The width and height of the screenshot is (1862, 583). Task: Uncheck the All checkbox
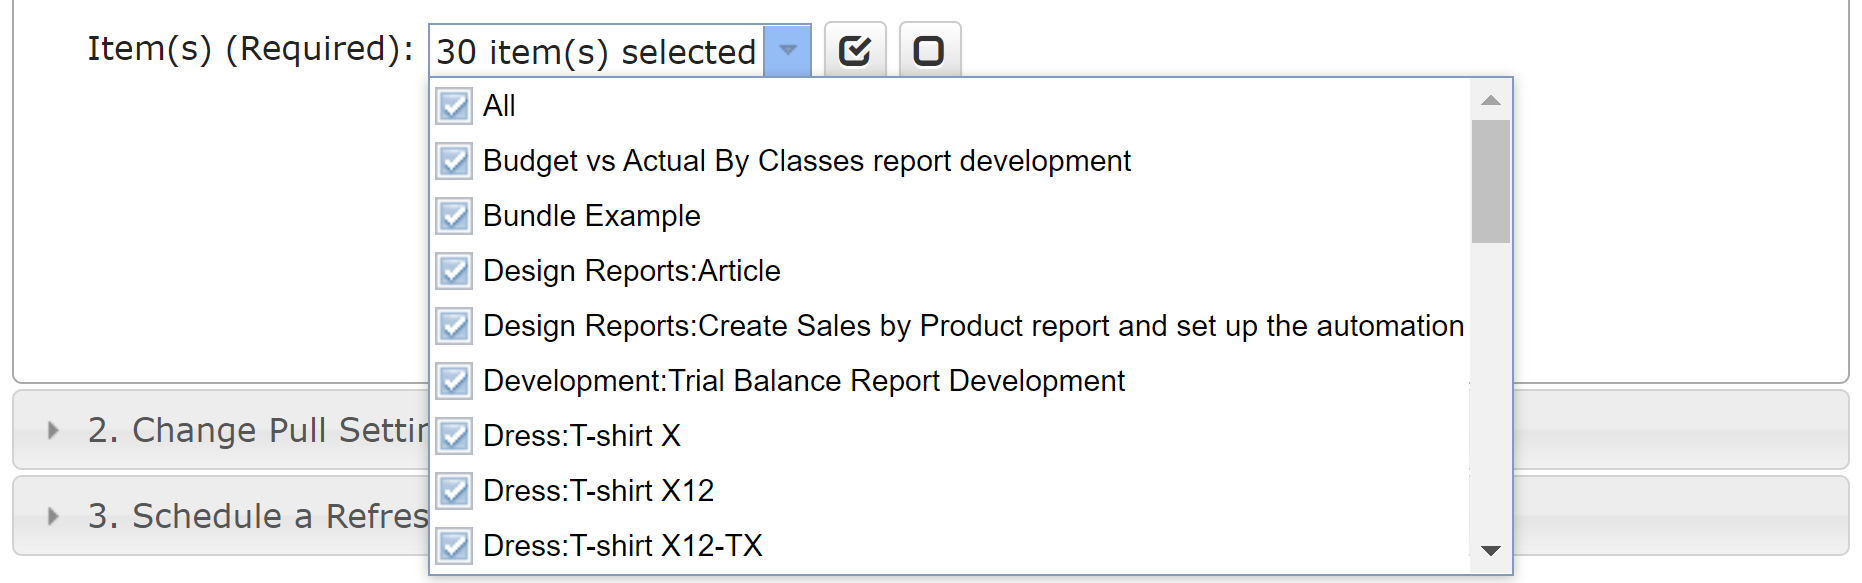[x=454, y=105]
